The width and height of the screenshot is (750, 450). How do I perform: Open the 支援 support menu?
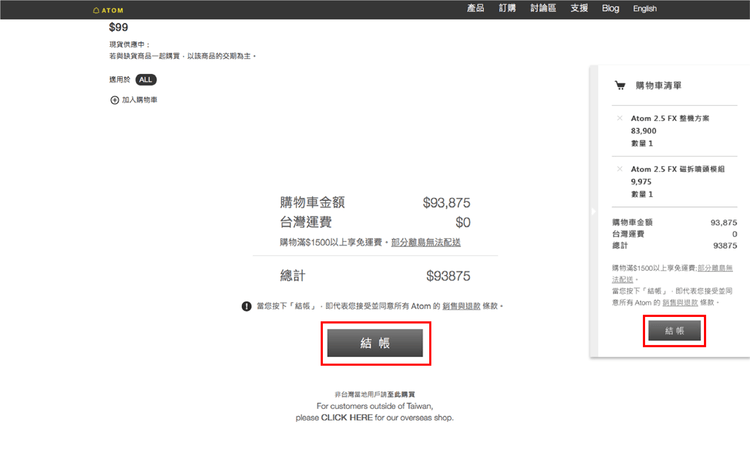tap(579, 9)
